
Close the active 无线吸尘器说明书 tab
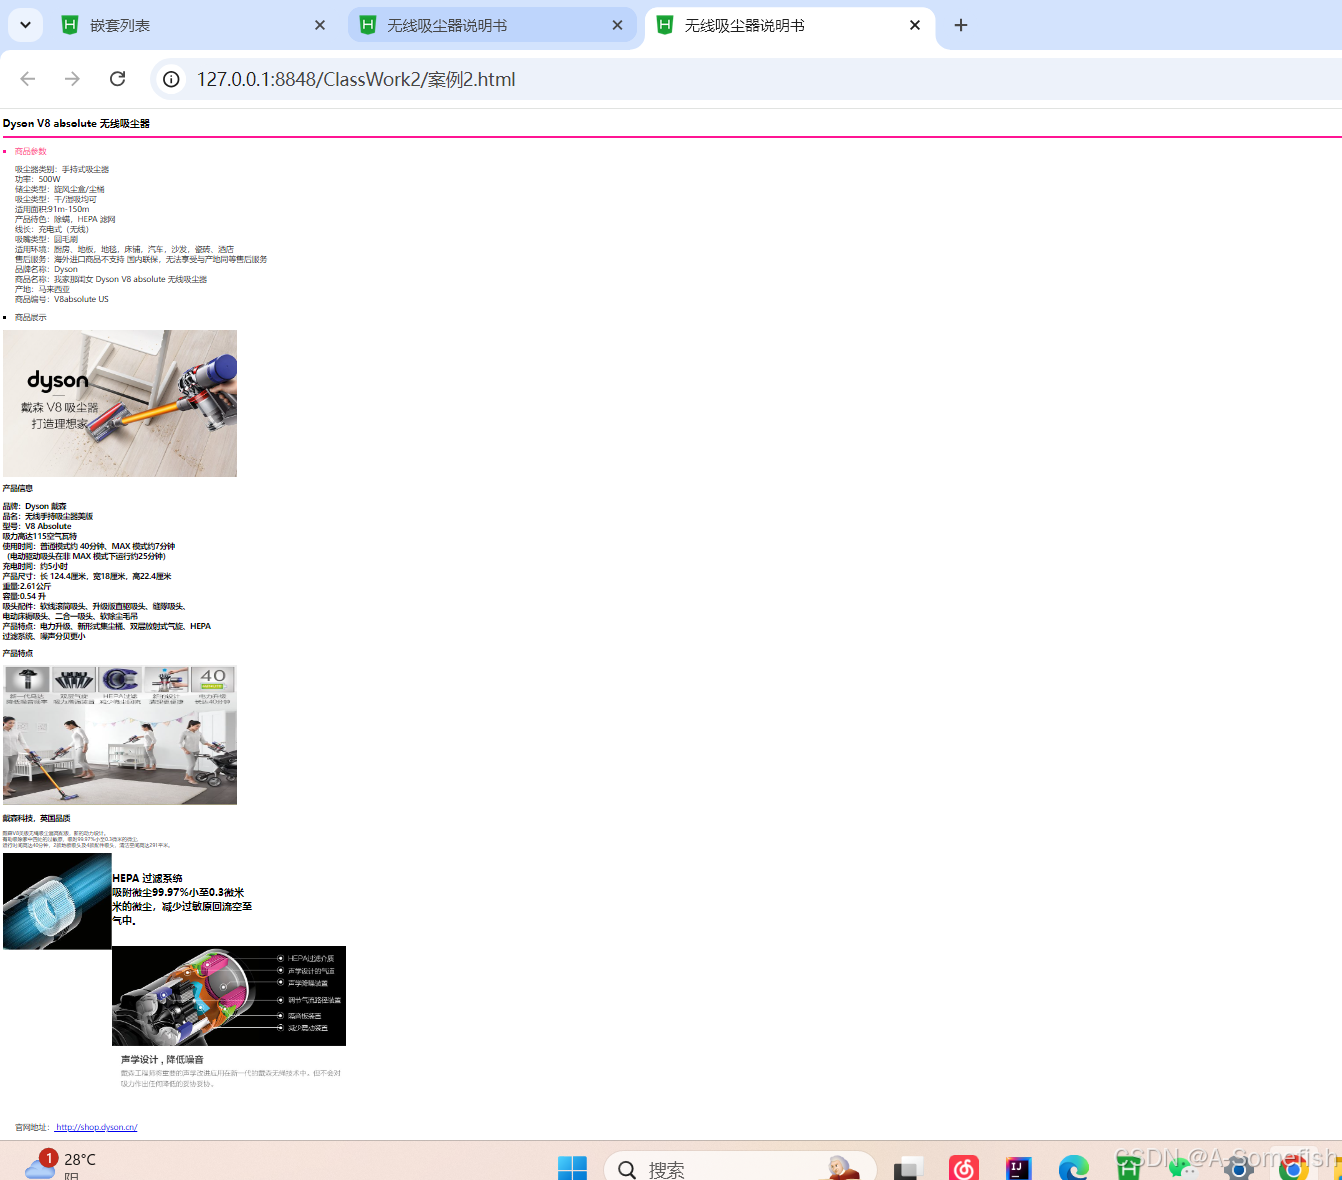[x=915, y=25]
